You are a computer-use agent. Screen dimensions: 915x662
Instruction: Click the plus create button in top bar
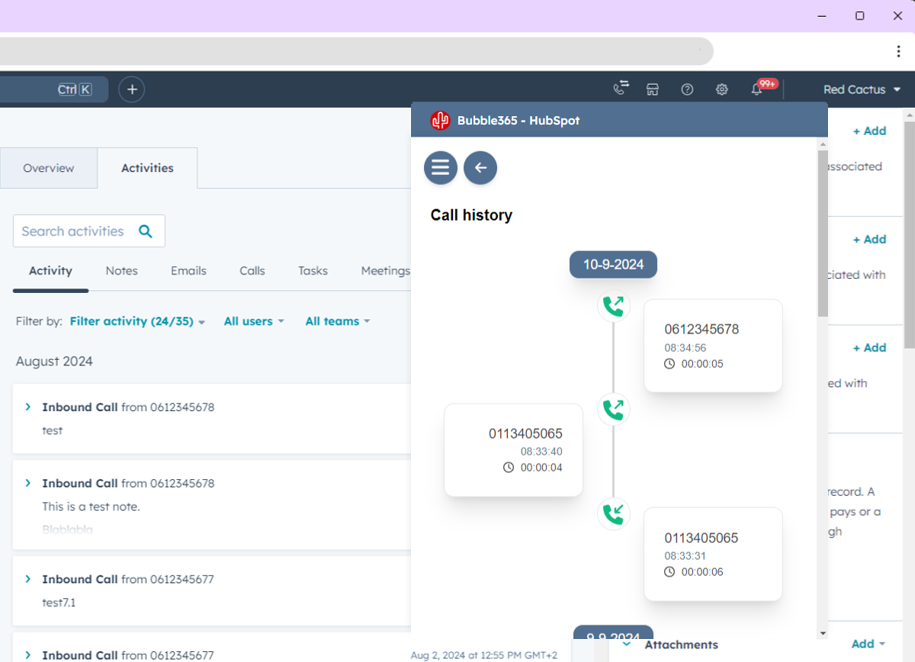click(x=132, y=89)
